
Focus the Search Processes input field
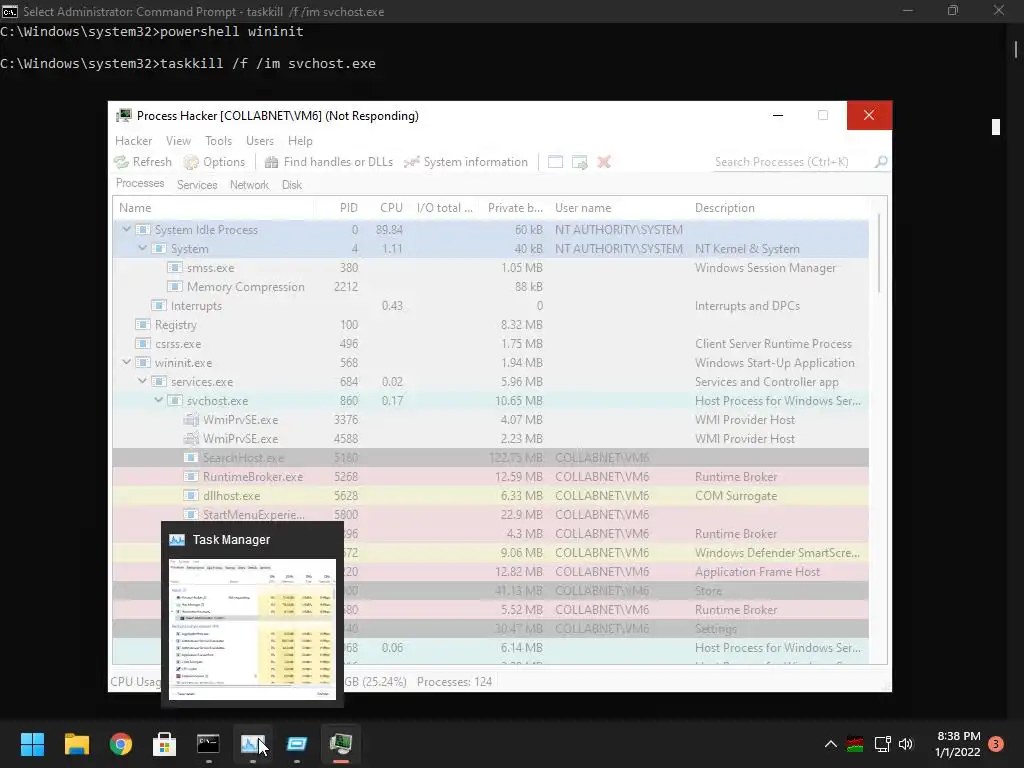(793, 162)
